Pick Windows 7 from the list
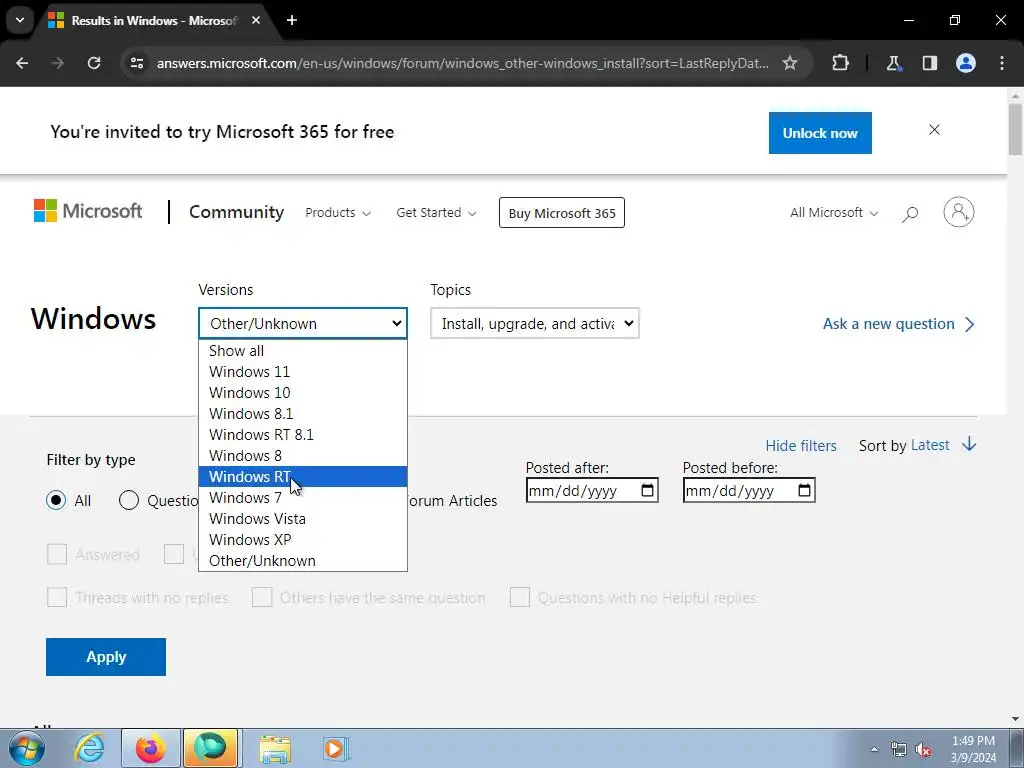The width and height of the screenshot is (1024, 768). [303, 498]
